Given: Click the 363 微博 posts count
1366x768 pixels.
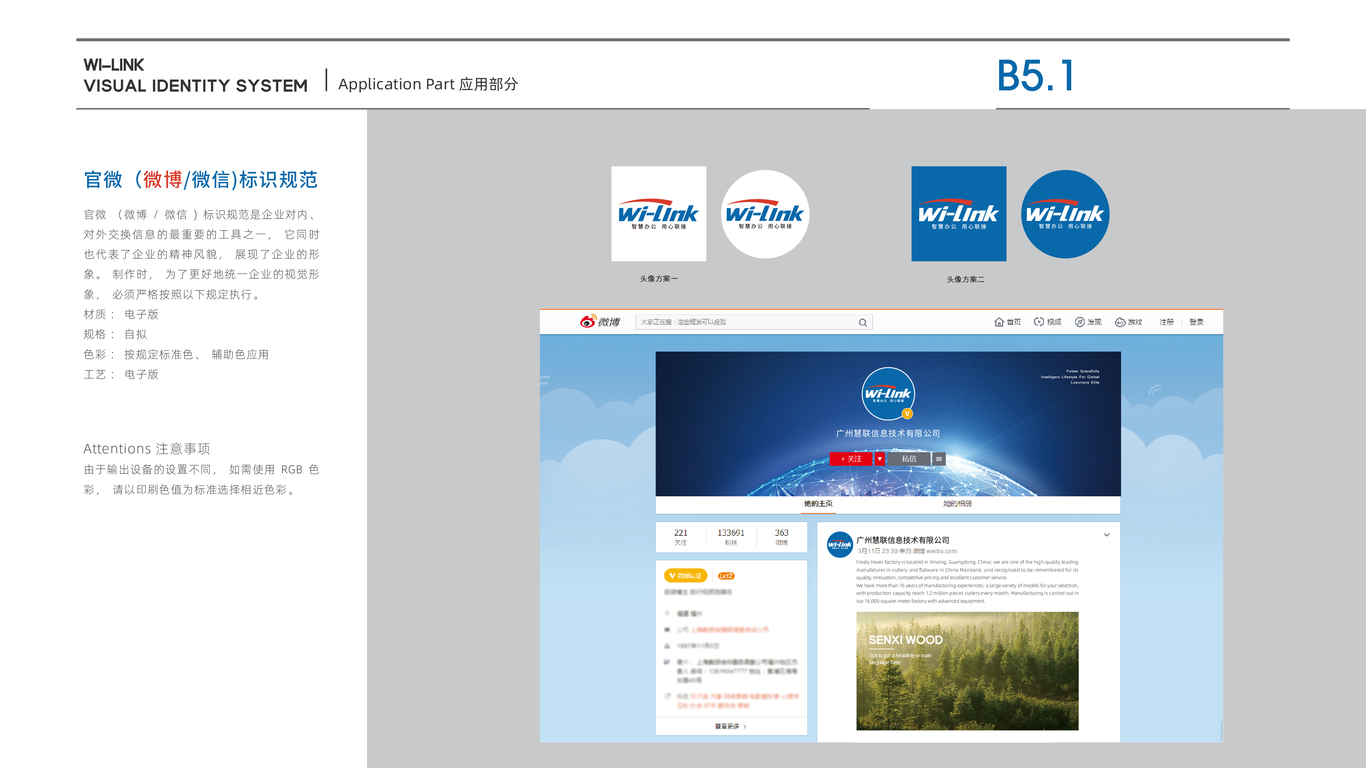Looking at the screenshot, I should click(782, 537).
